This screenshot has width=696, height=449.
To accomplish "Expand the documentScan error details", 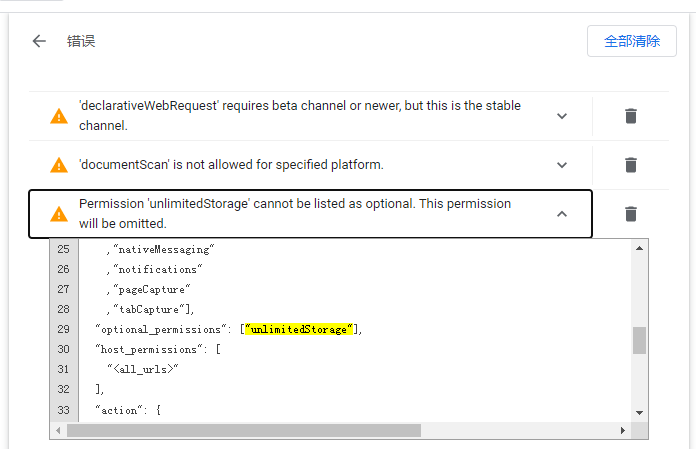I will click(562, 165).
